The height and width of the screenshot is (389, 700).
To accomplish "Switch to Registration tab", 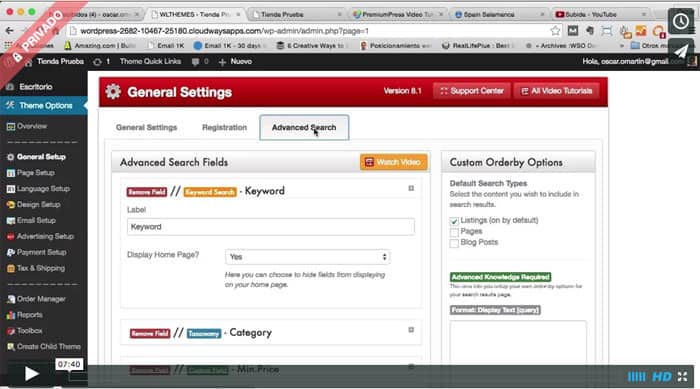I will (x=224, y=127).
